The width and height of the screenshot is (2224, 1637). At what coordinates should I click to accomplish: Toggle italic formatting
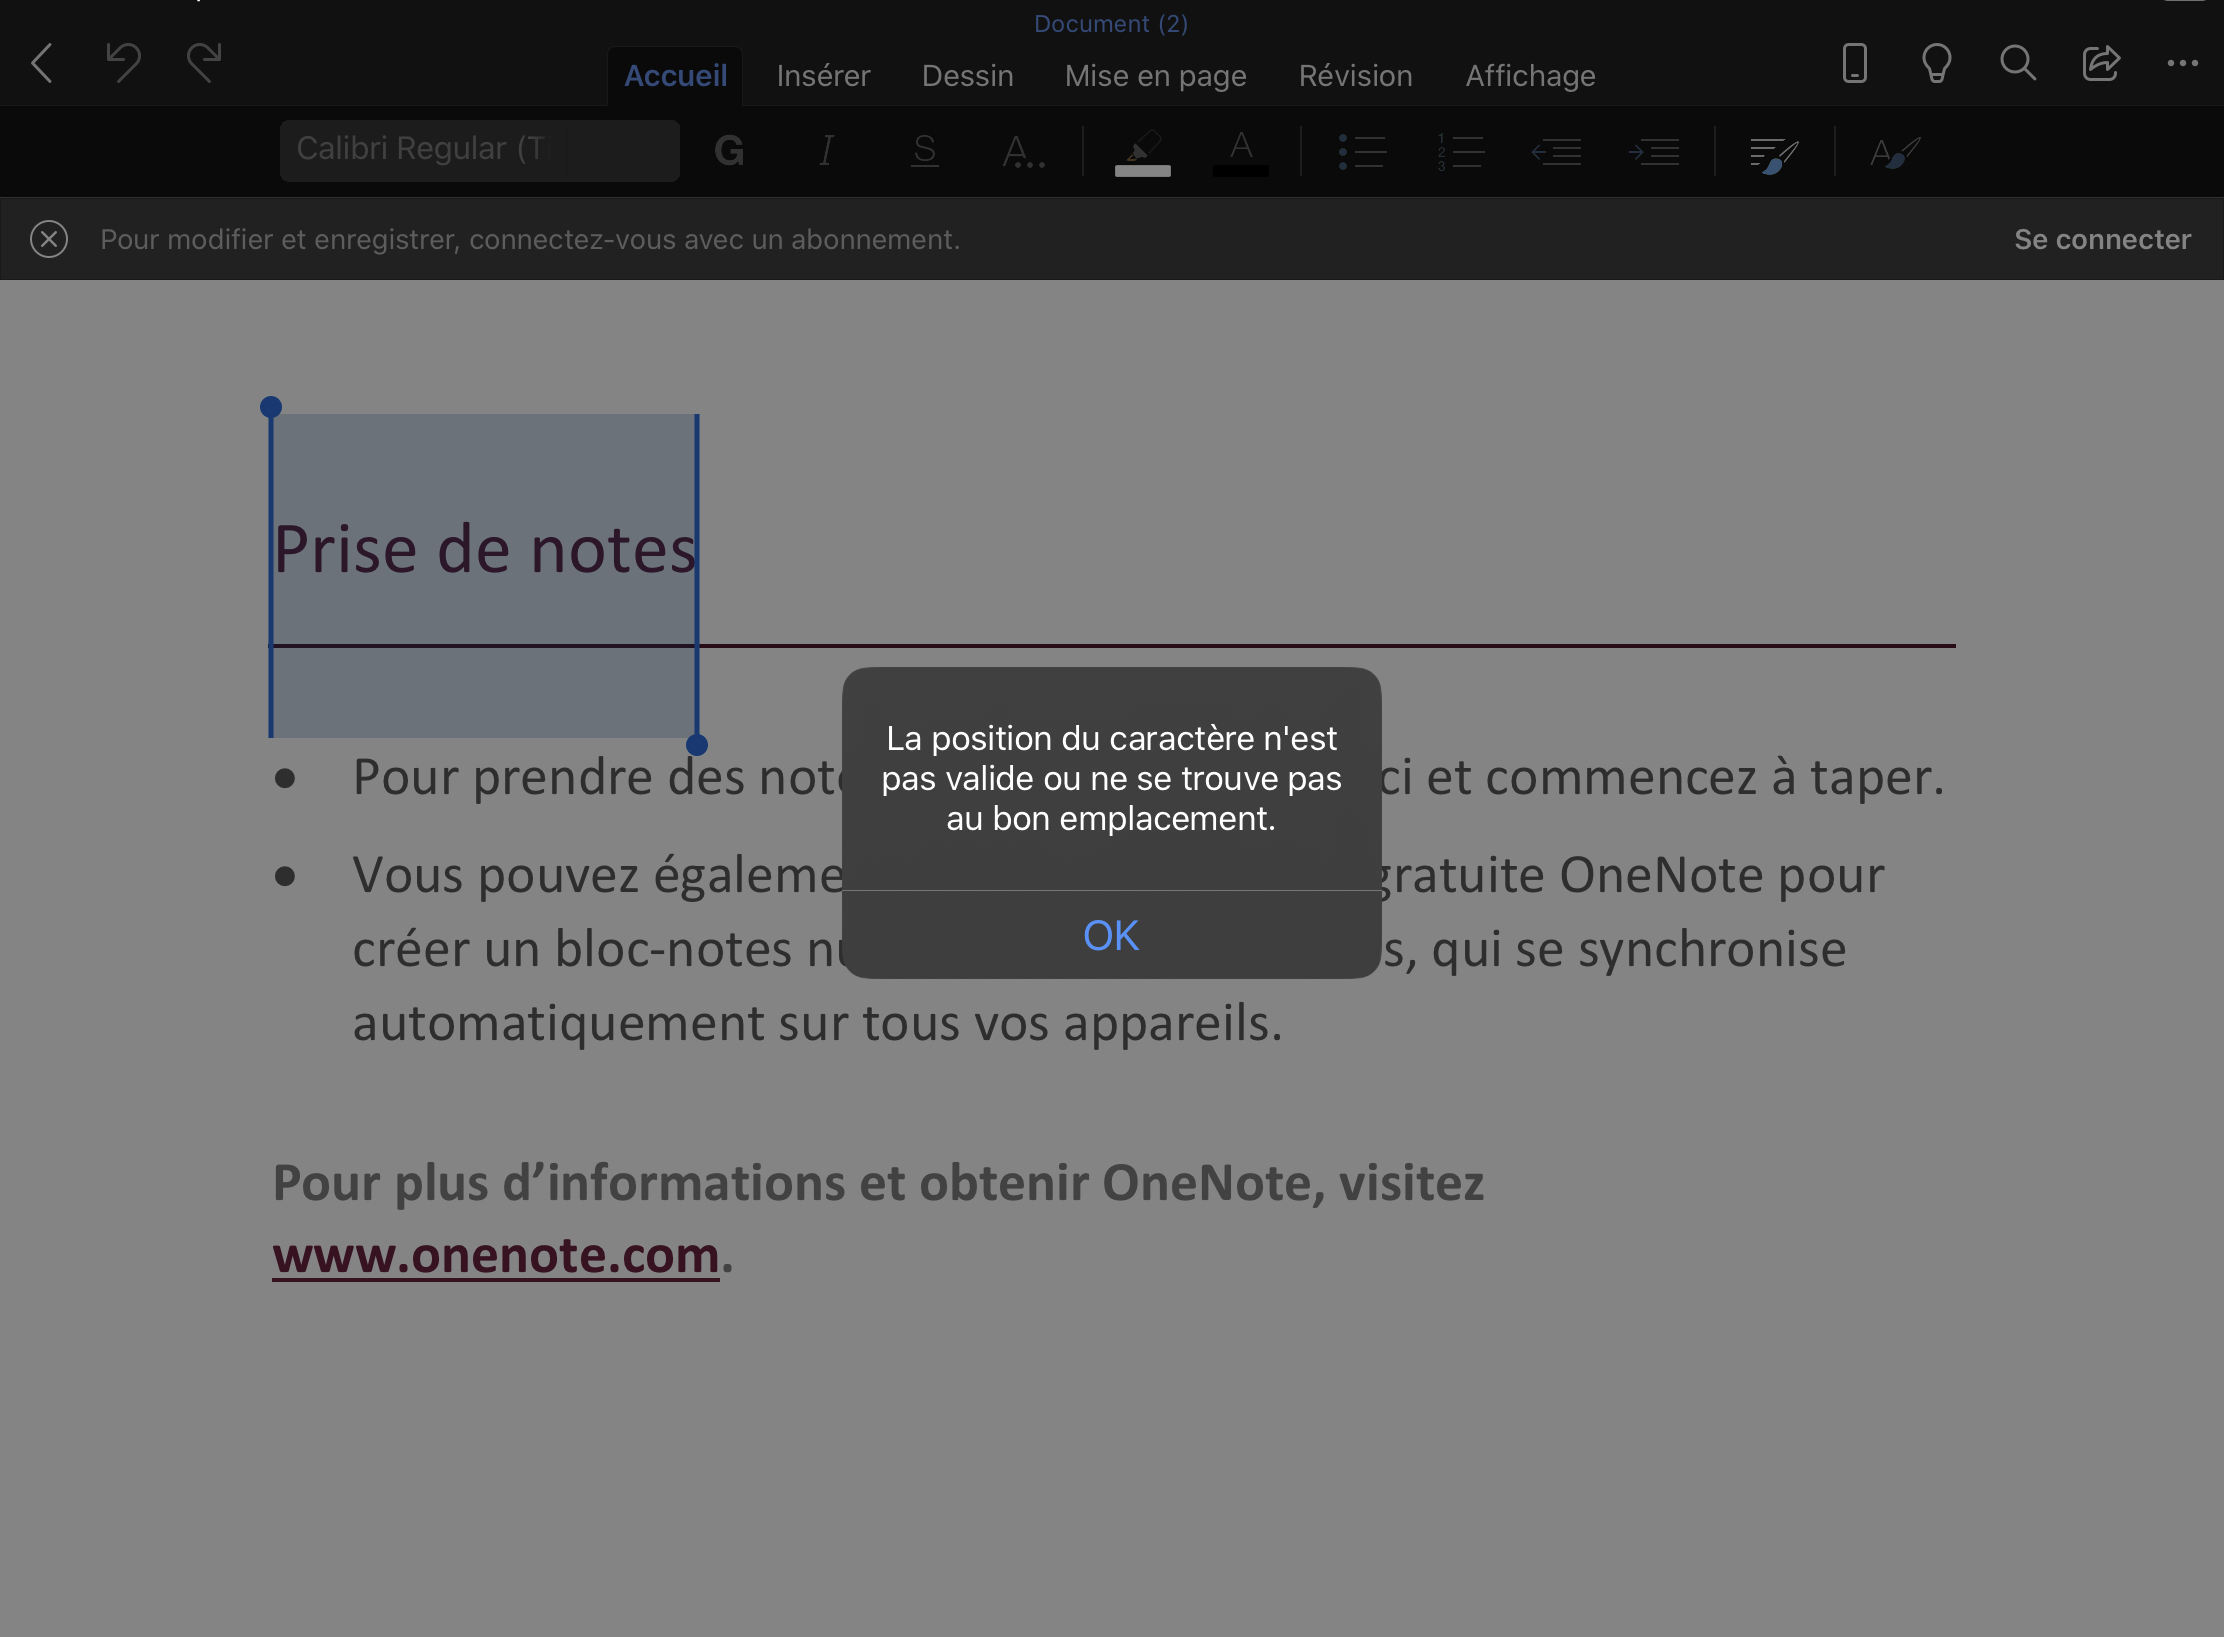[x=826, y=152]
